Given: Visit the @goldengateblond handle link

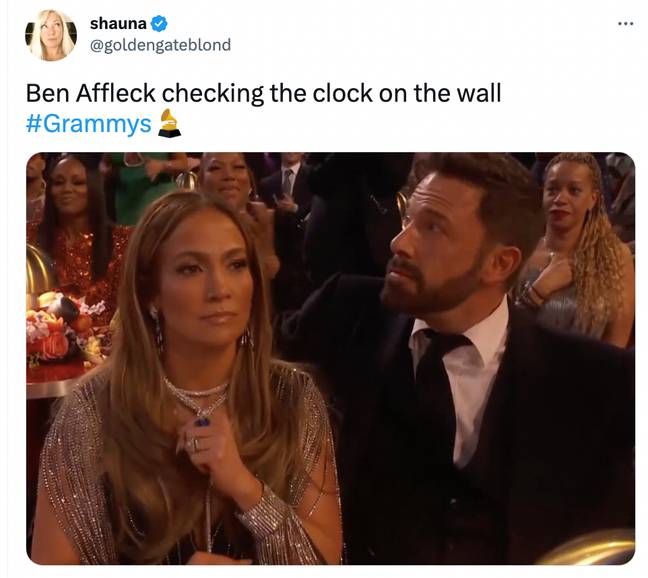Looking at the screenshot, I should [x=160, y=45].
